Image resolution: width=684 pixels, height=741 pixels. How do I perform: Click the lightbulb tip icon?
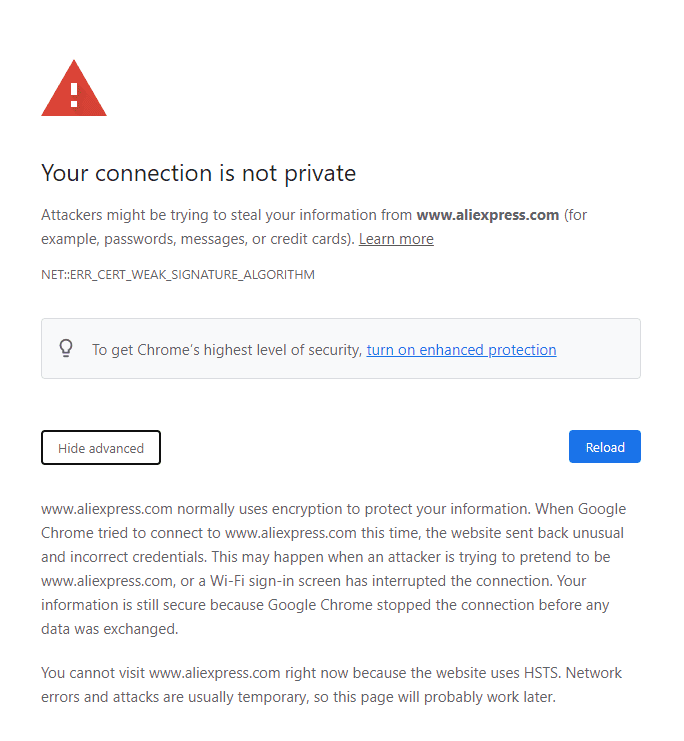coord(66,349)
